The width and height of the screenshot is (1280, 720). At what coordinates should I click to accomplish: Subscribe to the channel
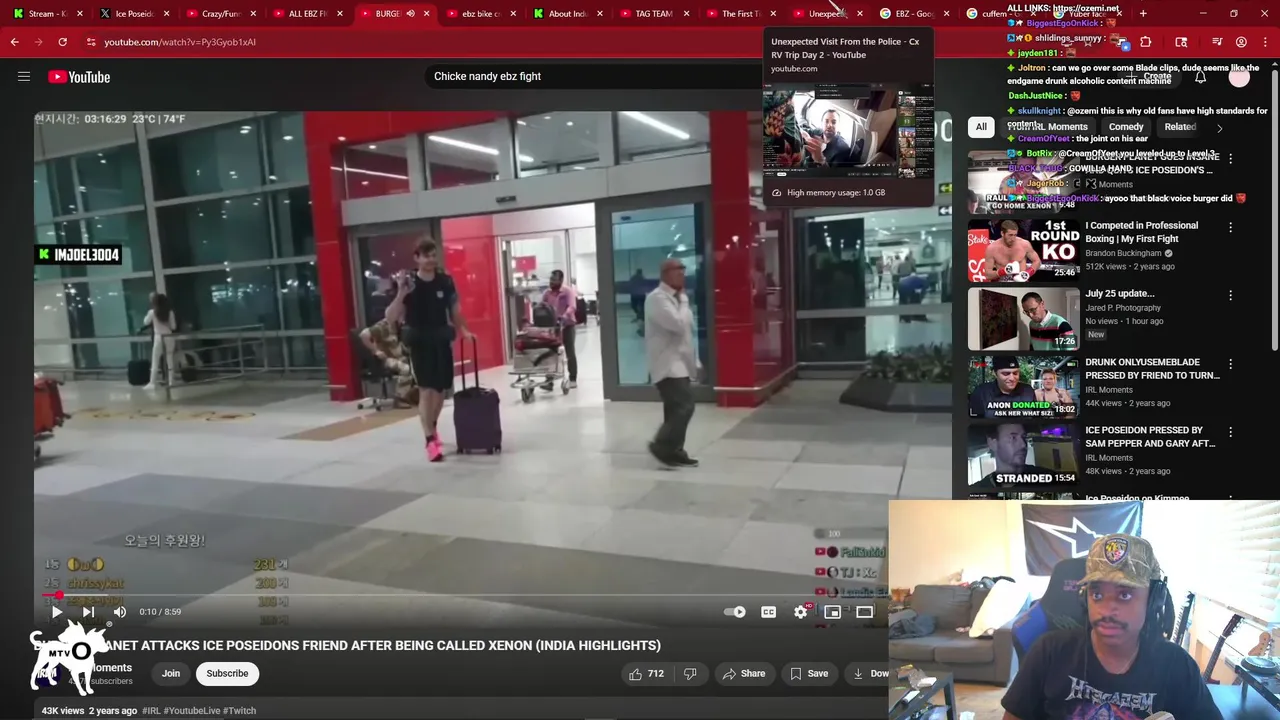[227, 674]
